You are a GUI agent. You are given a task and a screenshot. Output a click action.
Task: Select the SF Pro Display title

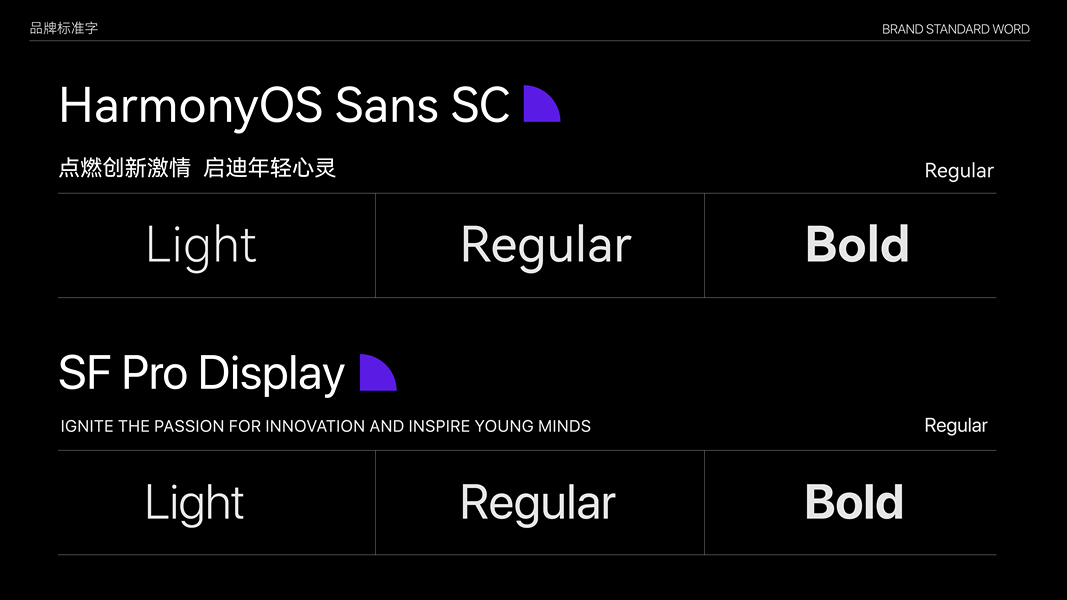coord(201,373)
